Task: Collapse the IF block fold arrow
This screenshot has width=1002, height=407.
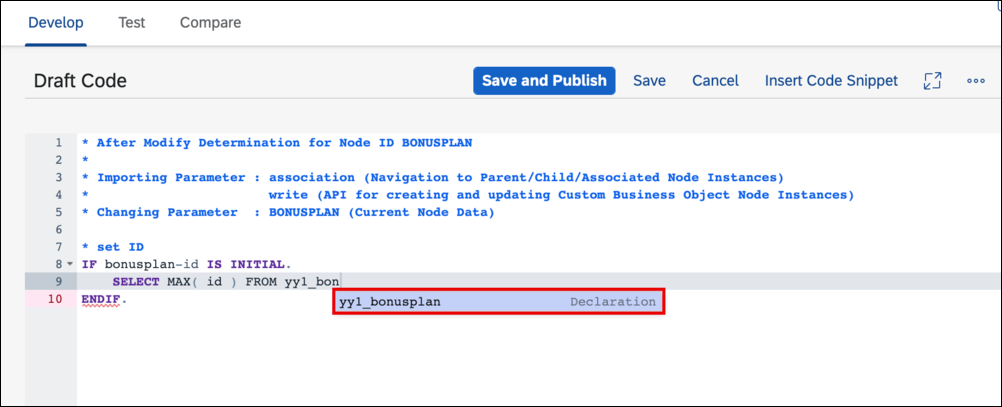Action: click(69, 264)
